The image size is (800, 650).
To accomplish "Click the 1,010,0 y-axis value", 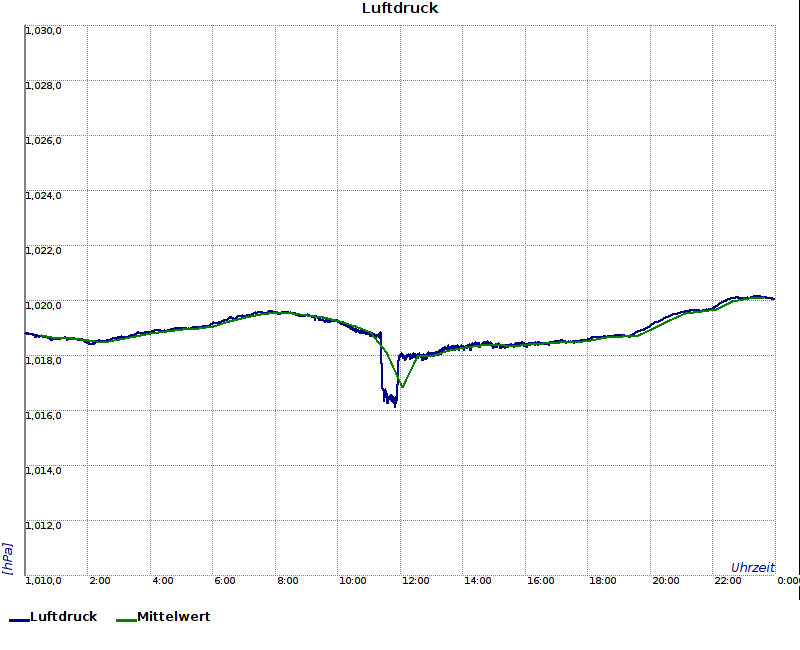I will (43, 581).
